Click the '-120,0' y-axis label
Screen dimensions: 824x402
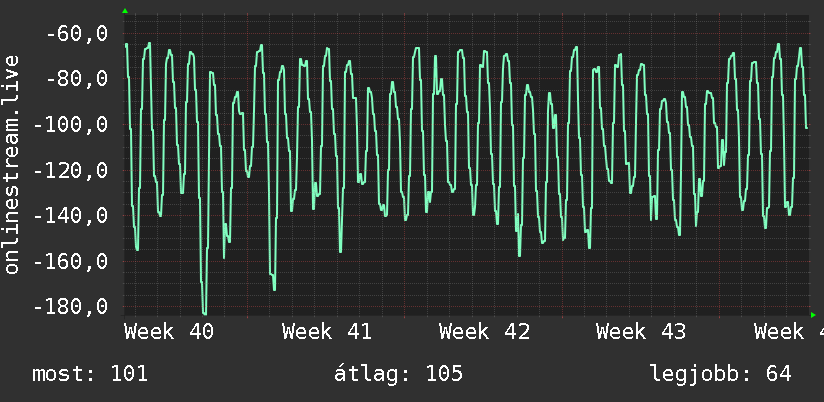[x=71, y=171]
